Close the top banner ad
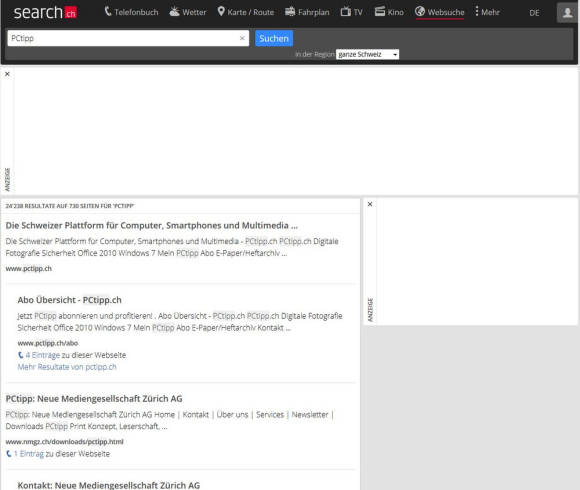The height and width of the screenshot is (490, 580). [x=7, y=74]
